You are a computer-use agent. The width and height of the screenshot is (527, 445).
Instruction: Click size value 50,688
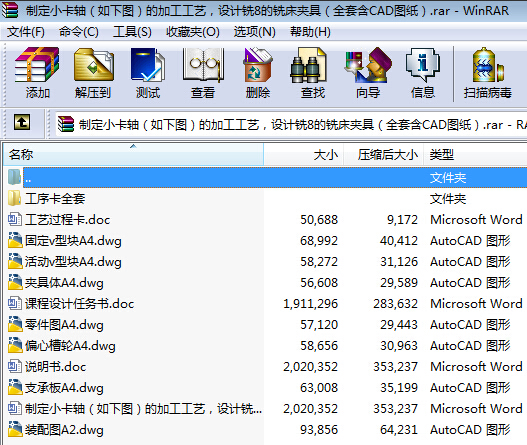pos(319,220)
